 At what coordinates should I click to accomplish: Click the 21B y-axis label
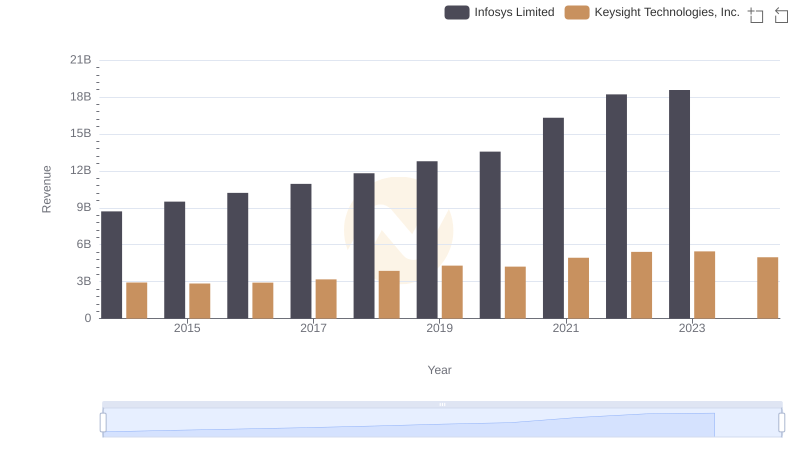point(81,60)
